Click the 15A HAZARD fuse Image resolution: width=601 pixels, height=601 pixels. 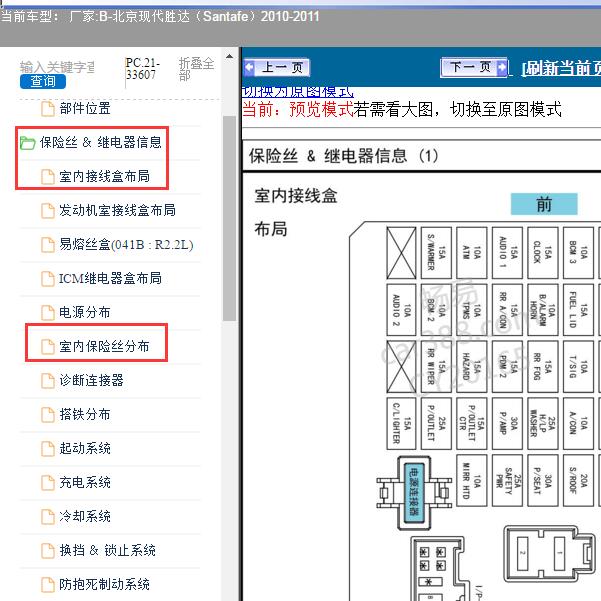[472, 367]
